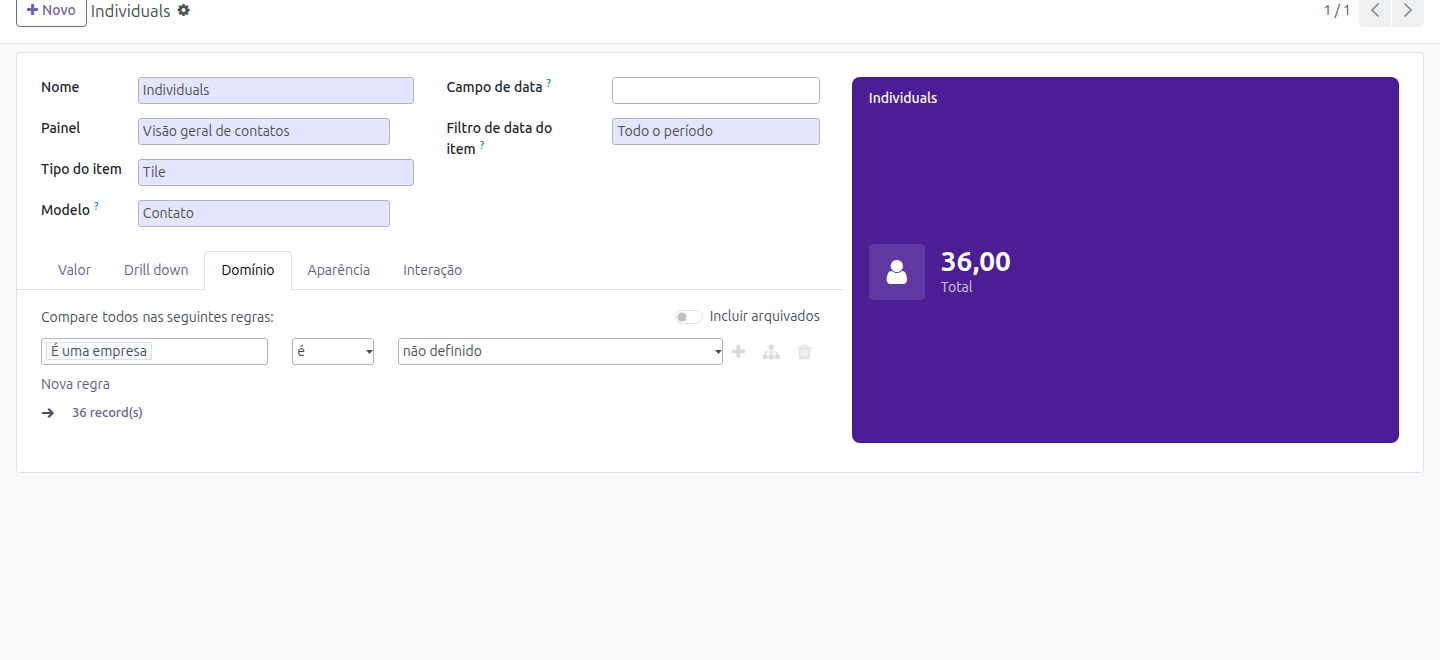Open the 'não definido' value dropdown
1440x660 pixels.
(x=560, y=352)
